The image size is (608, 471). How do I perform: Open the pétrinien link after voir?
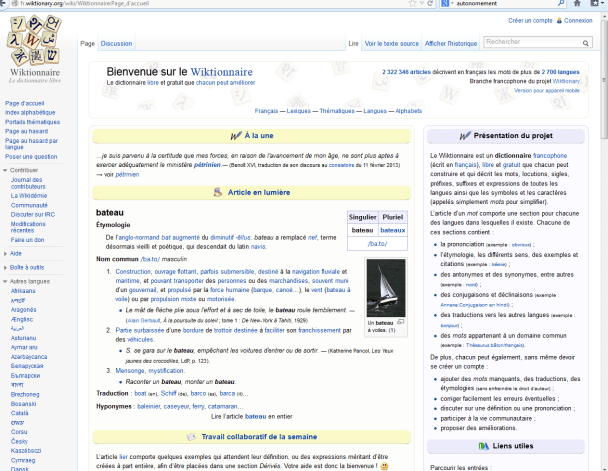point(127,174)
